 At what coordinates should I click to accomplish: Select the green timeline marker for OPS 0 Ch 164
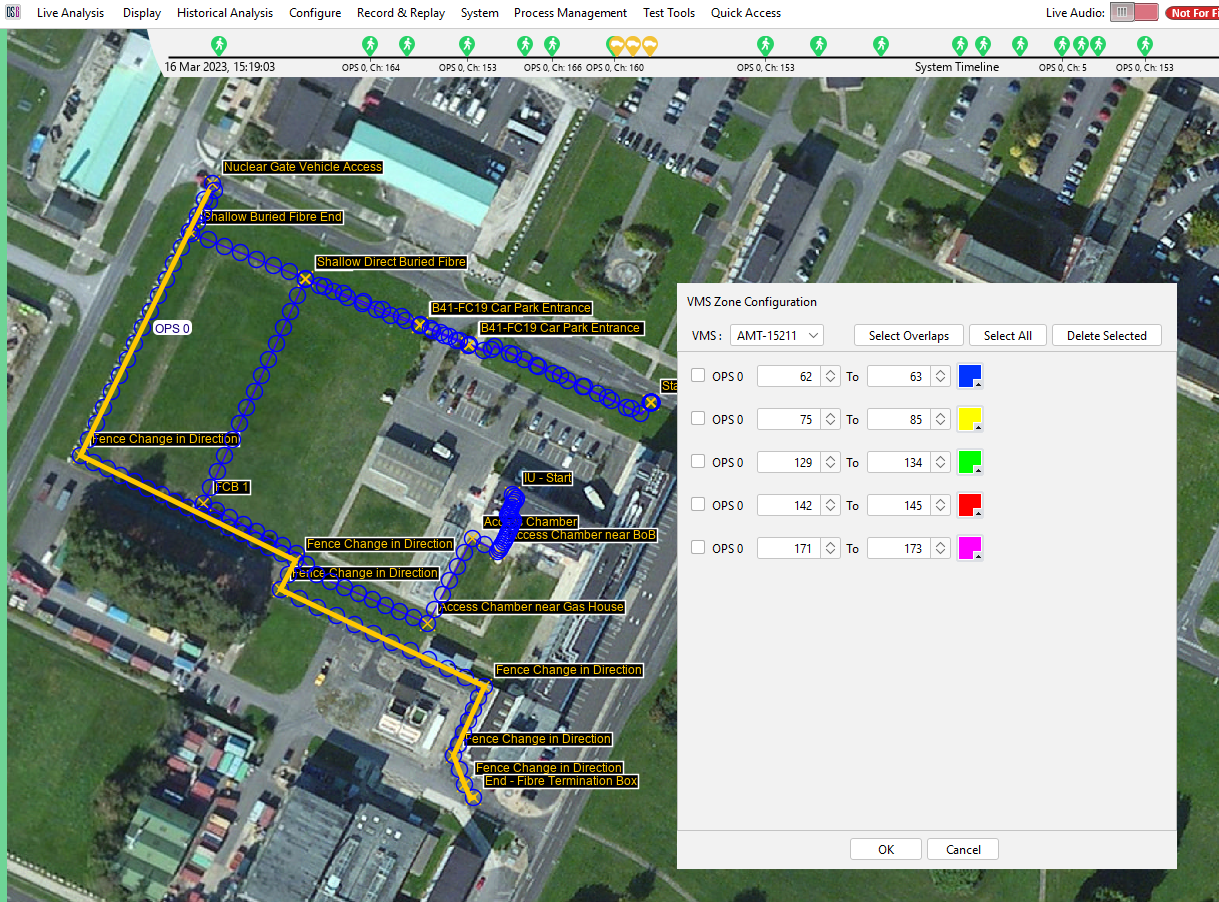click(370, 46)
